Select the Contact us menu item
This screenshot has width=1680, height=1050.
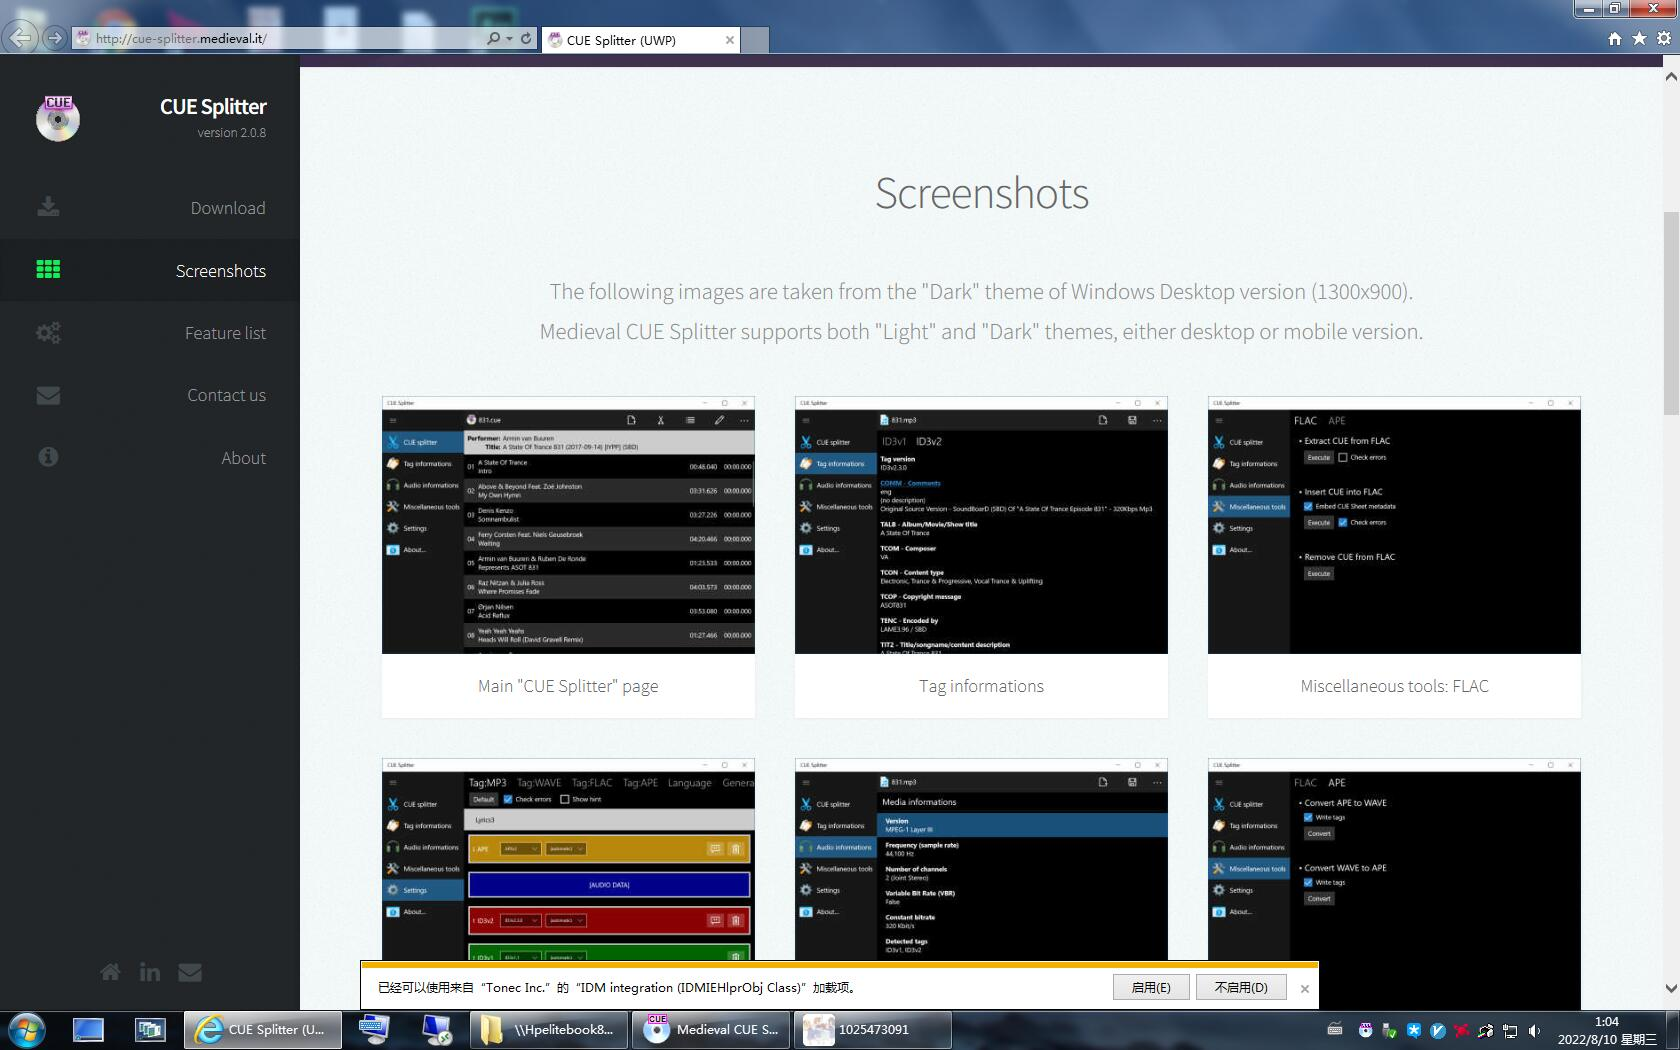pos(150,395)
